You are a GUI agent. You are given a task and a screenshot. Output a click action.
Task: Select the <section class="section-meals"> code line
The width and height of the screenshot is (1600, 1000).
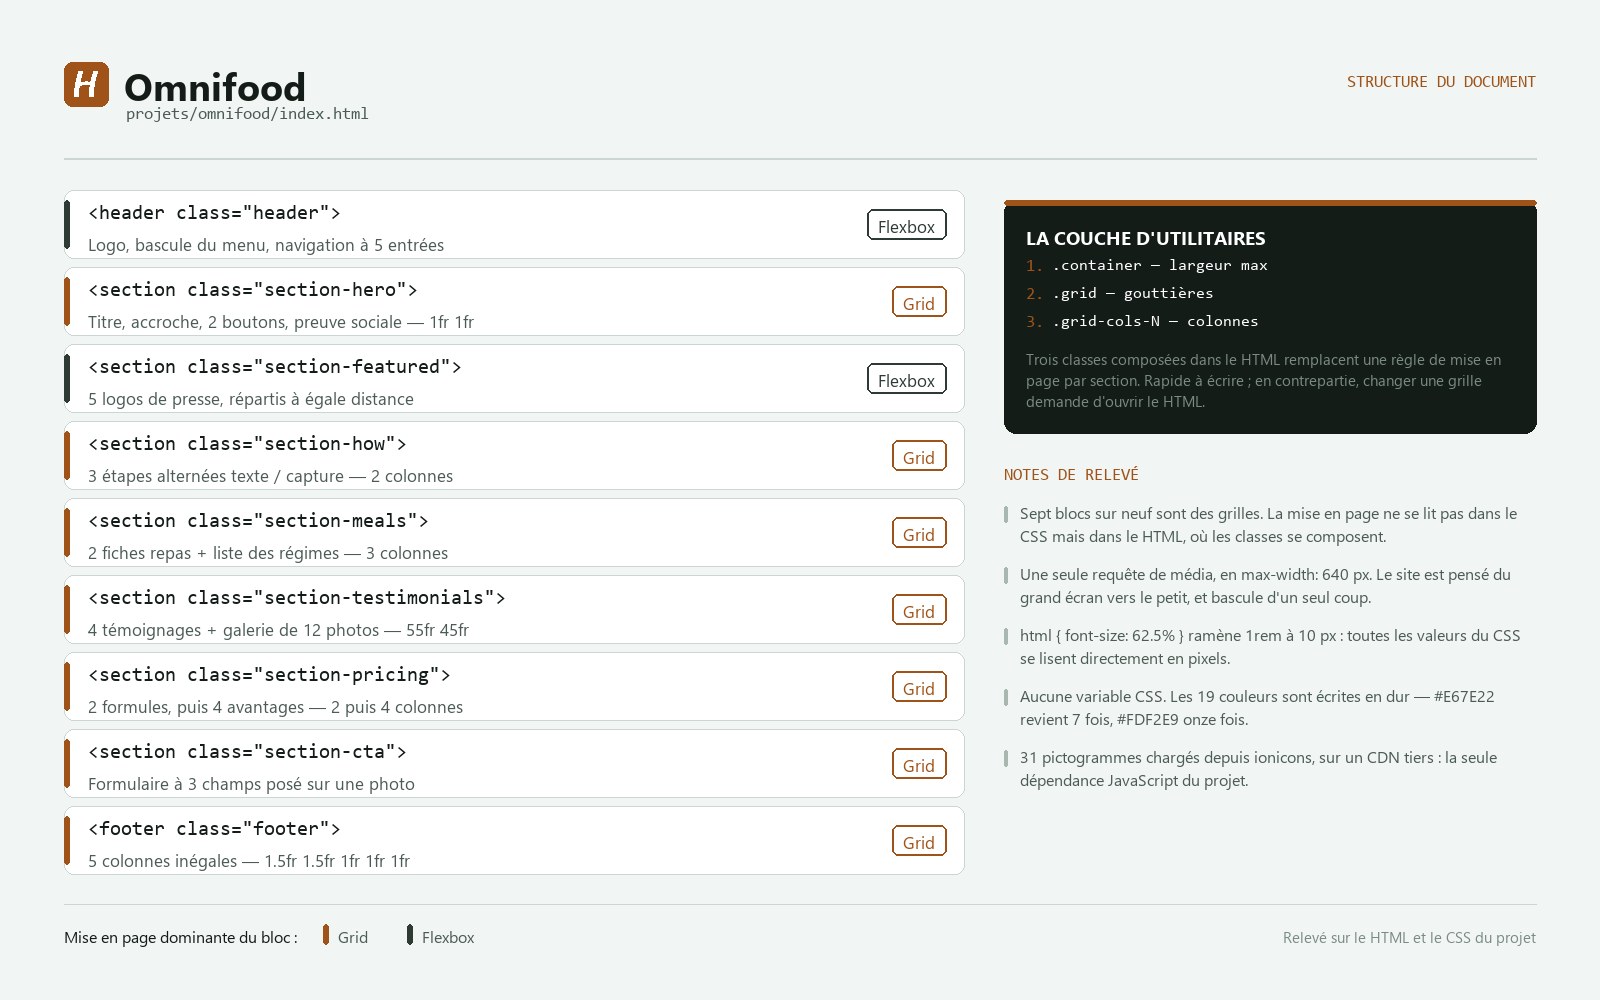[258, 521]
